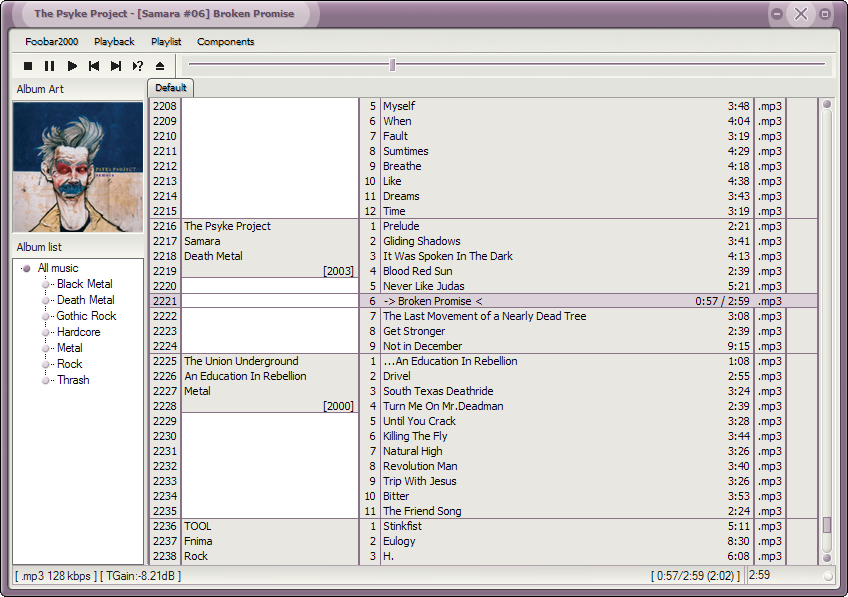Click the playlist vertical scrollbar thumb

(826, 525)
